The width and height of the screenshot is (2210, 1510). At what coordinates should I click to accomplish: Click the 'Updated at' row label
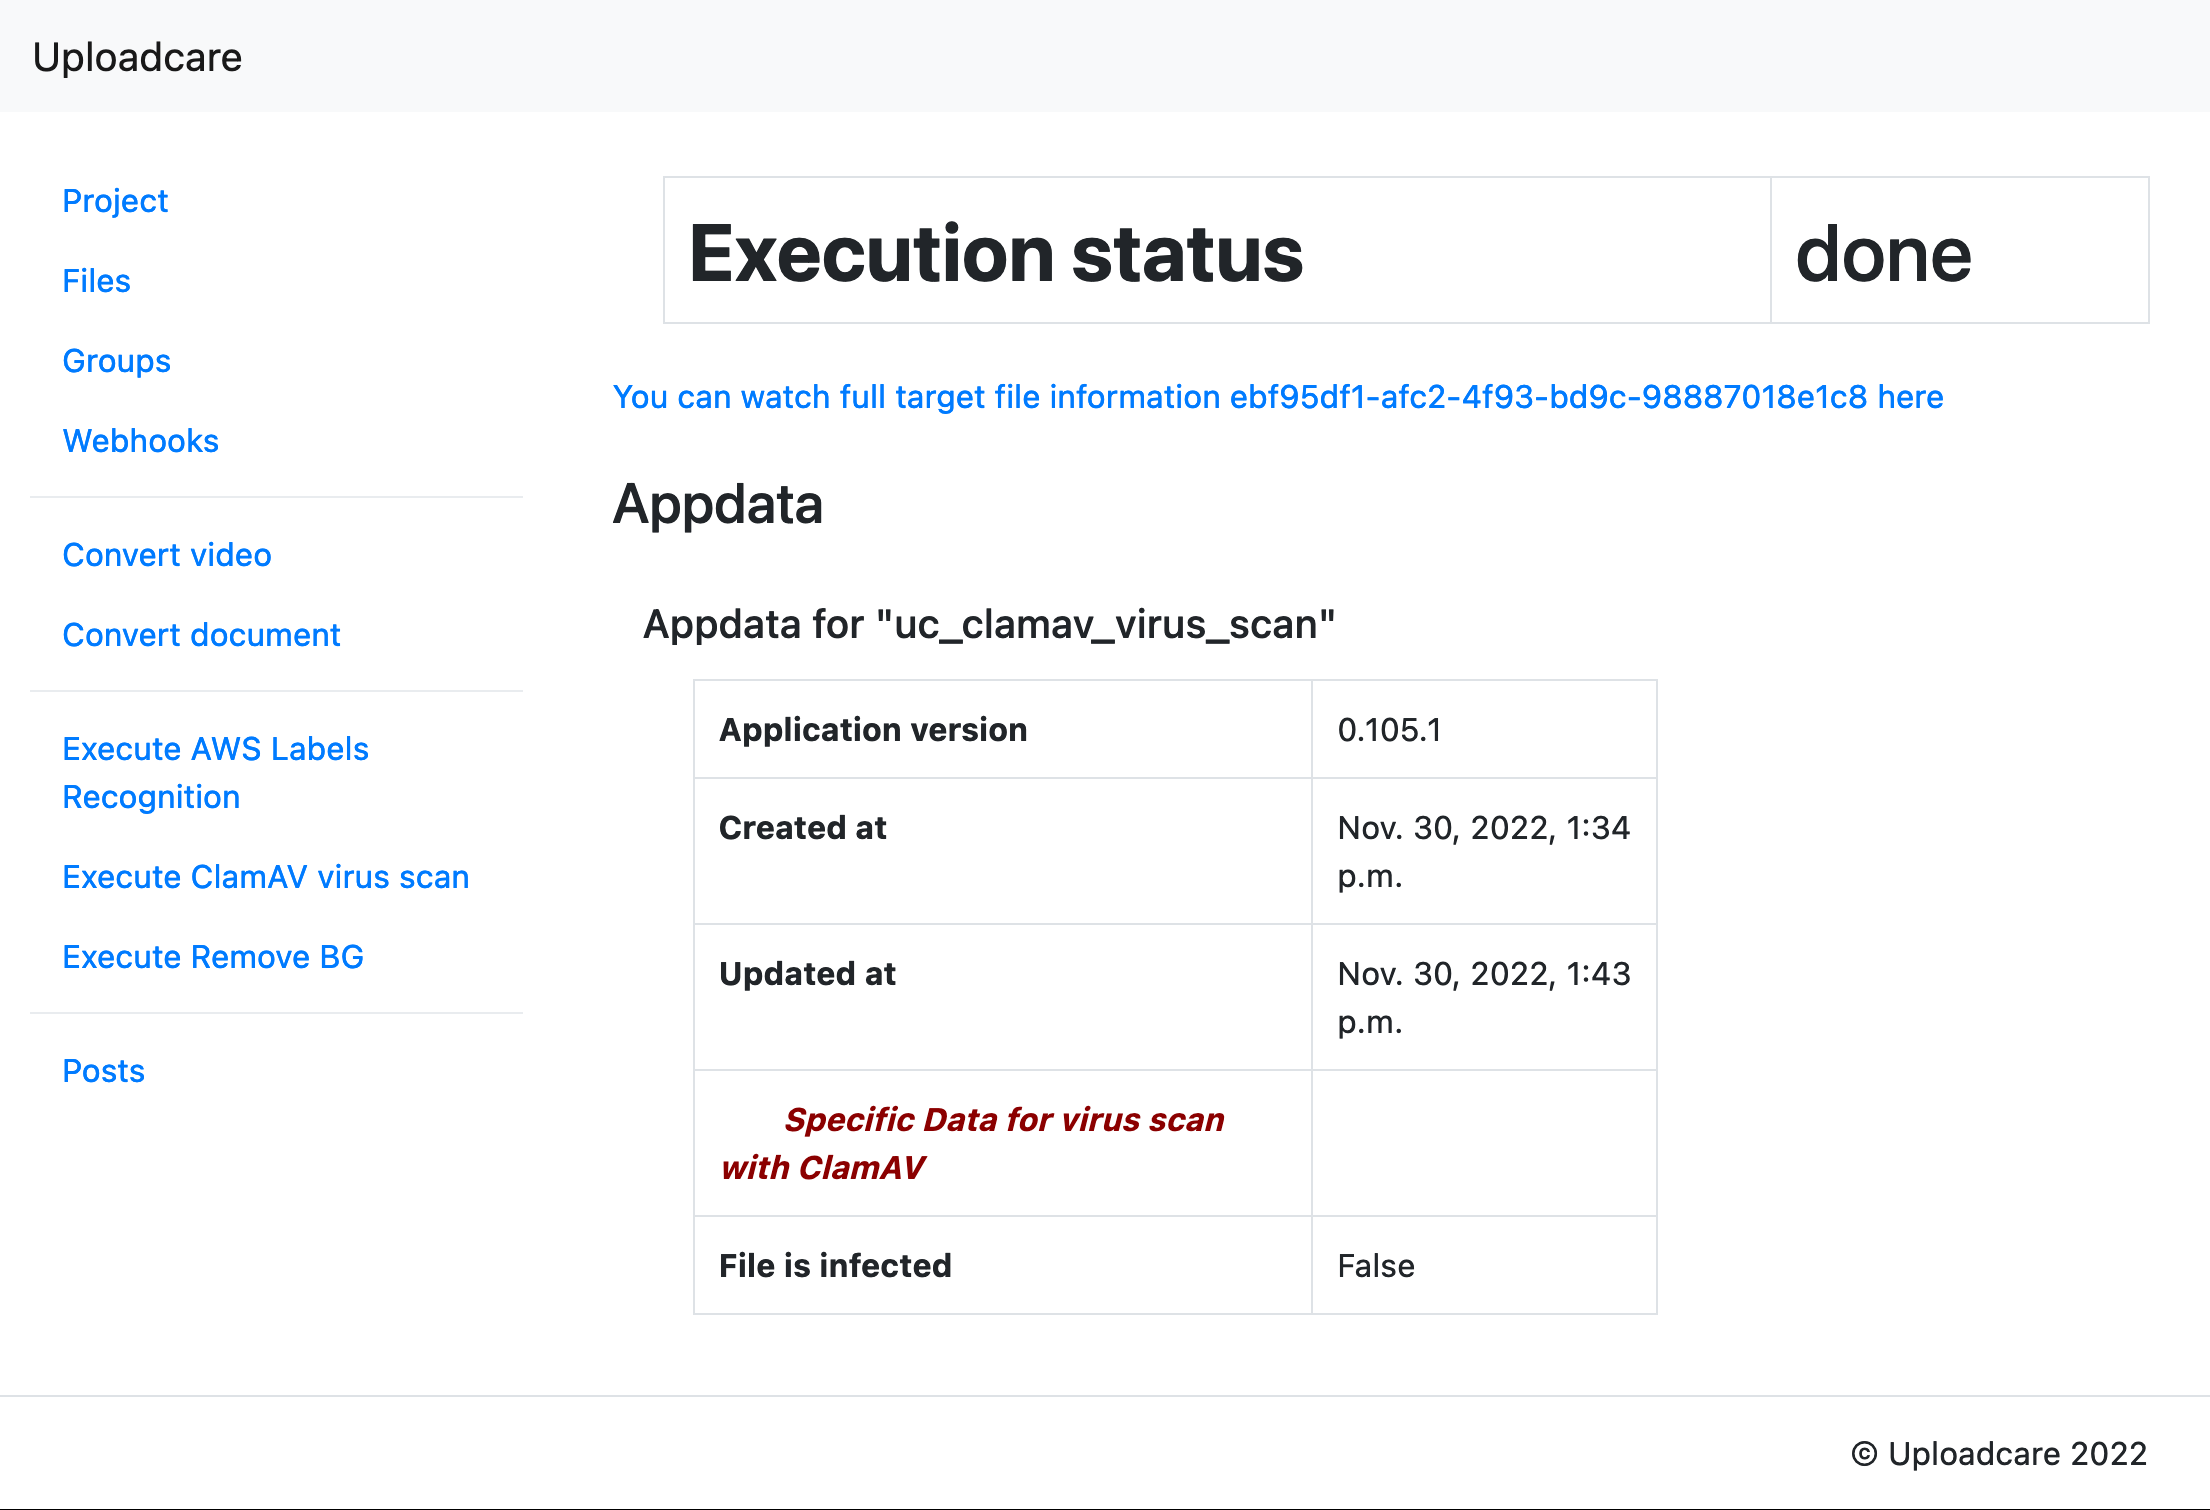tap(807, 974)
